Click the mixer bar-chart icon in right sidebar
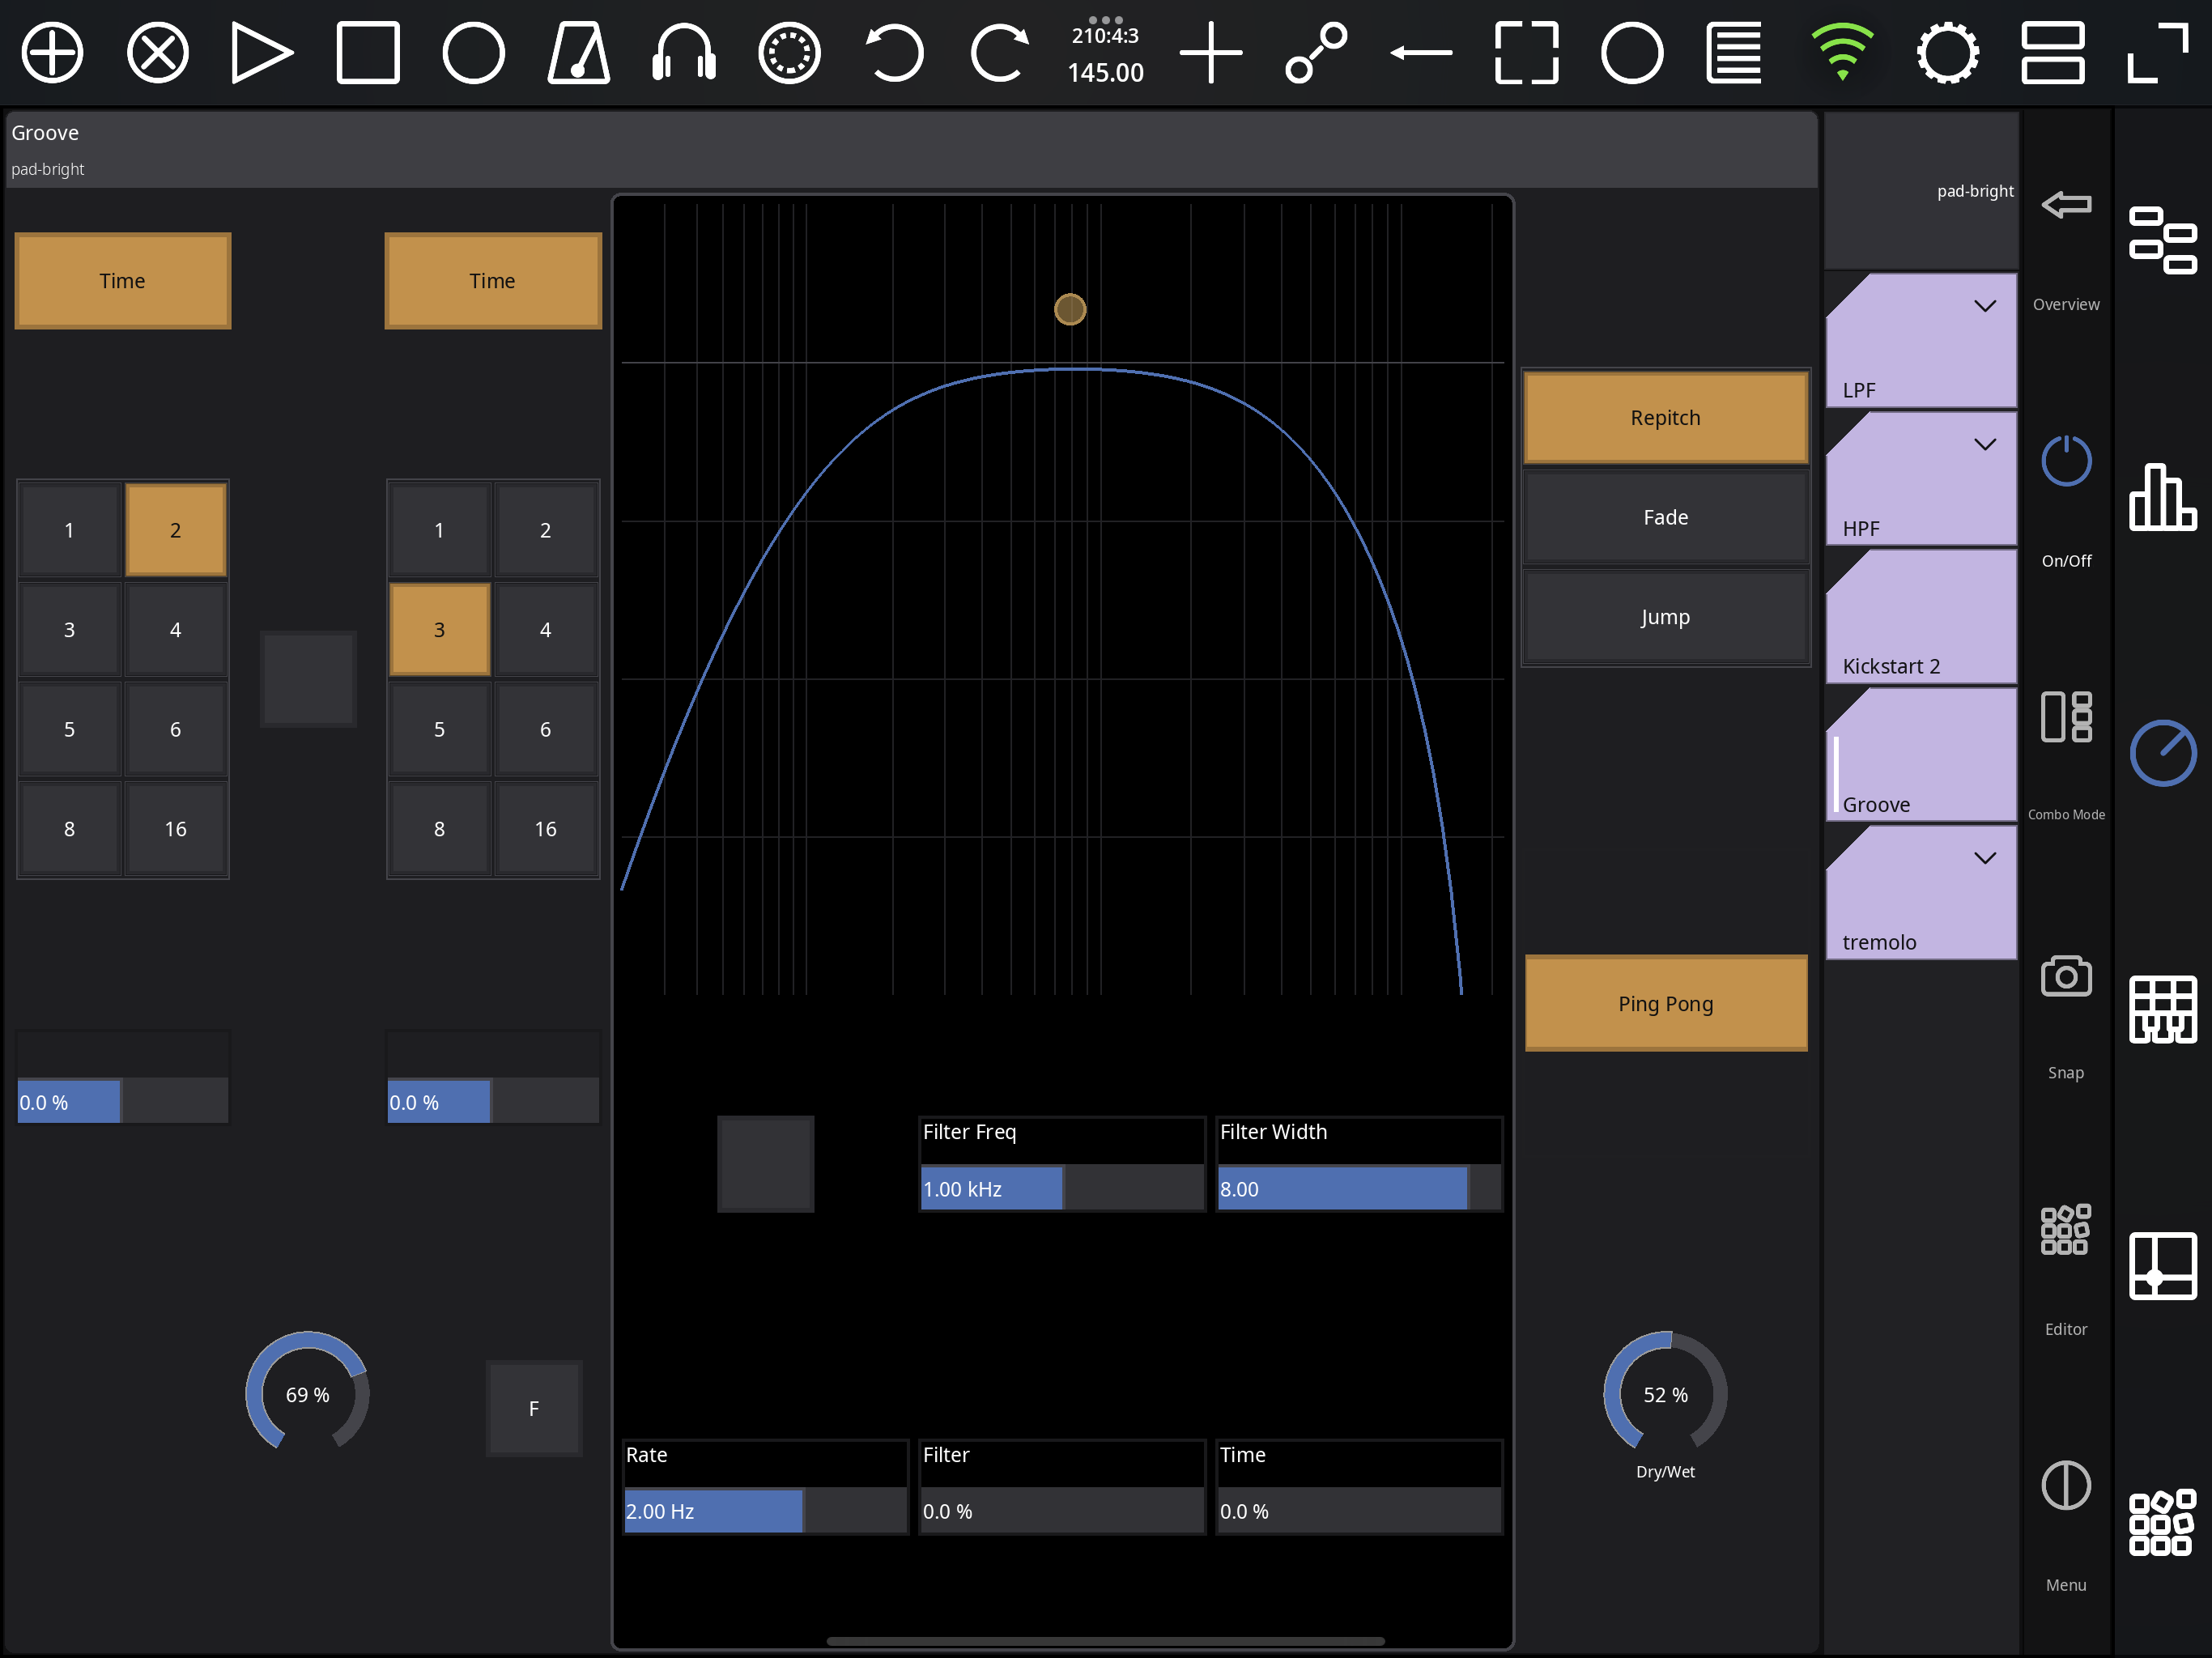Viewport: 2212px width, 1658px height. pyautogui.click(x=2161, y=497)
